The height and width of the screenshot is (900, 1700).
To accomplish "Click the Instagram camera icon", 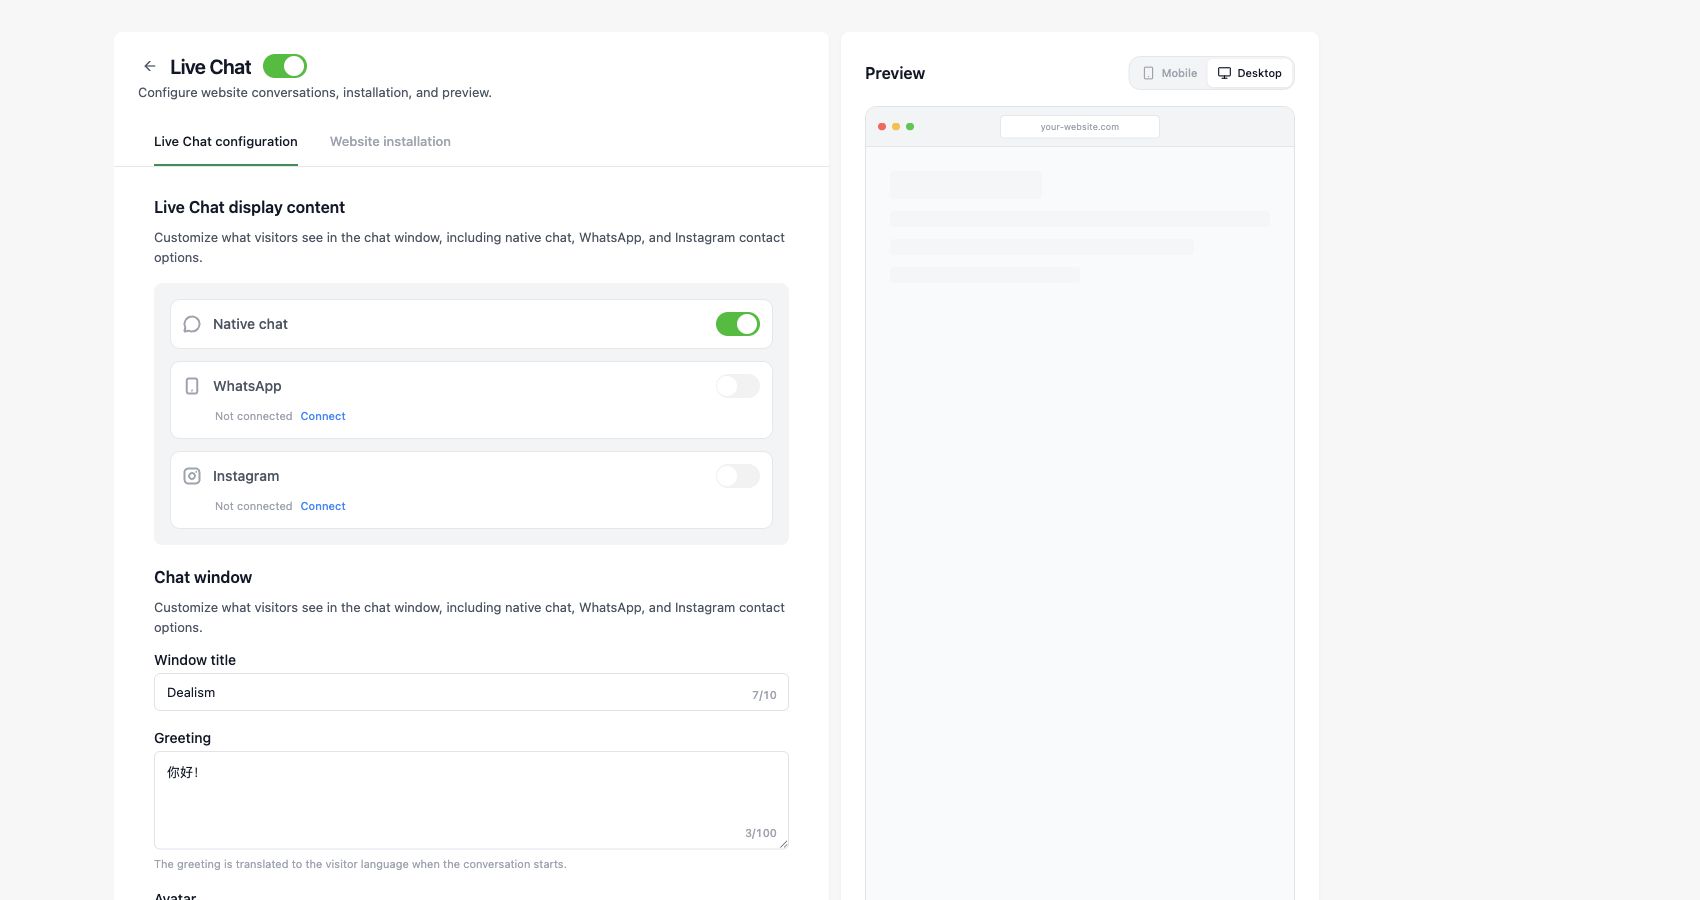I will point(192,476).
